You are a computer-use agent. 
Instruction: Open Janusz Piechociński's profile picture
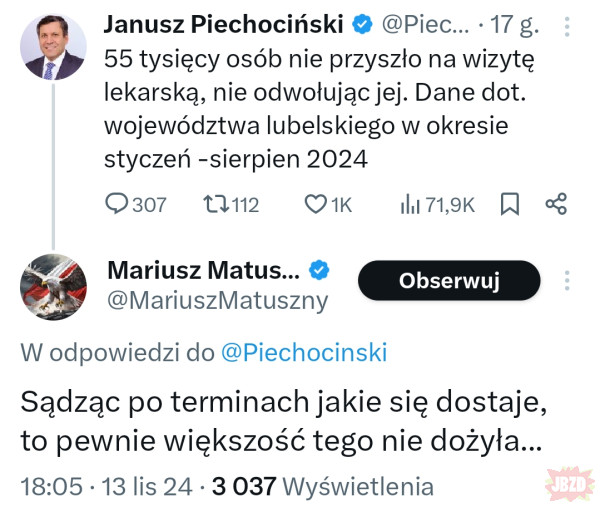click(53, 48)
